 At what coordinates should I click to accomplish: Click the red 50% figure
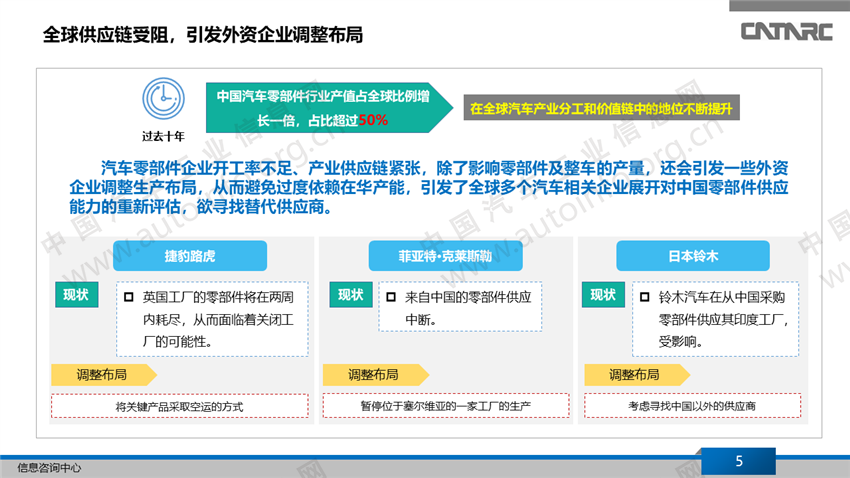click(373, 120)
